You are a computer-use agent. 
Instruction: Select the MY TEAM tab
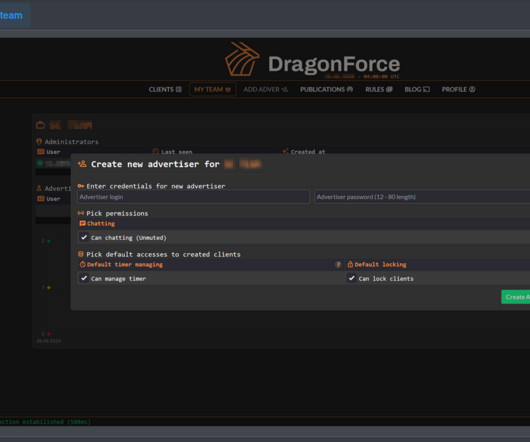[x=212, y=89]
